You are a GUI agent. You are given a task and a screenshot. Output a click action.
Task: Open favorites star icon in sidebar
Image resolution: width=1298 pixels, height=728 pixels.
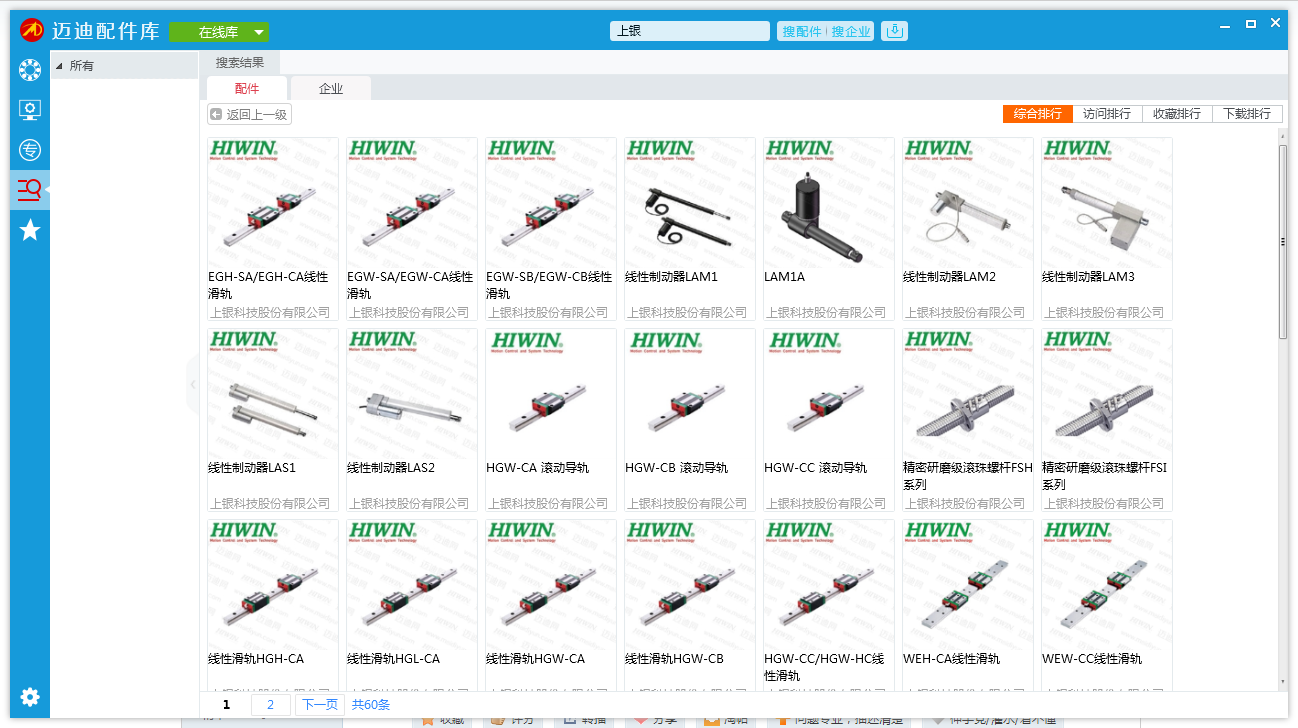click(x=30, y=230)
